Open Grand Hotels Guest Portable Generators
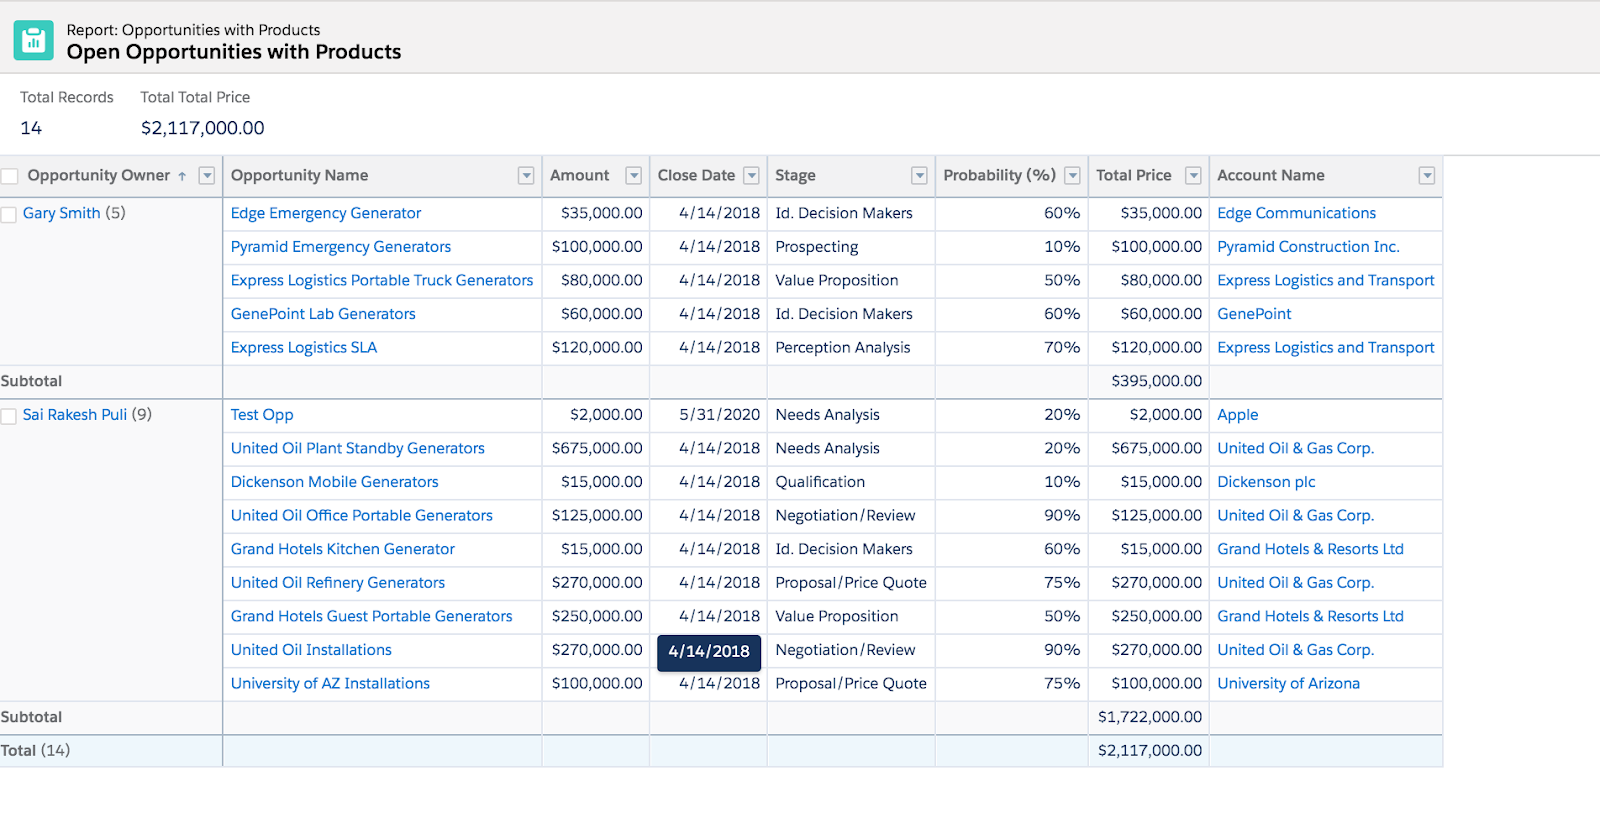This screenshot has height=818, width=1600. point(372,616)
